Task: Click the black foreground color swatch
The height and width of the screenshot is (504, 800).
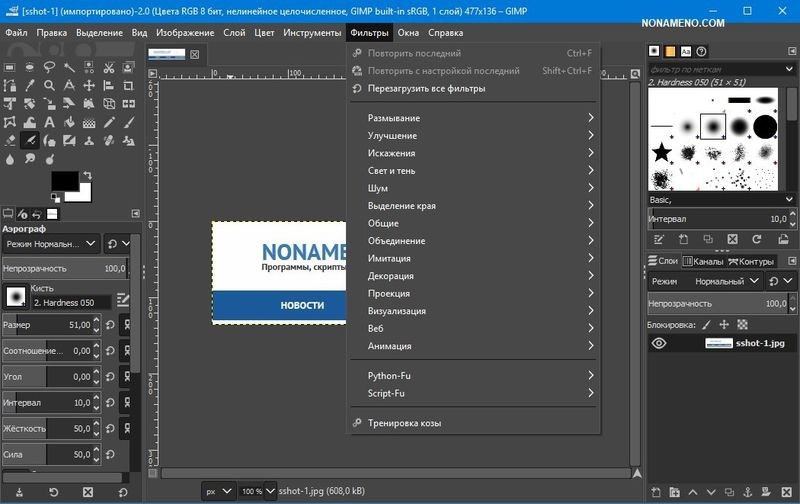Action: tap(65, 181)
